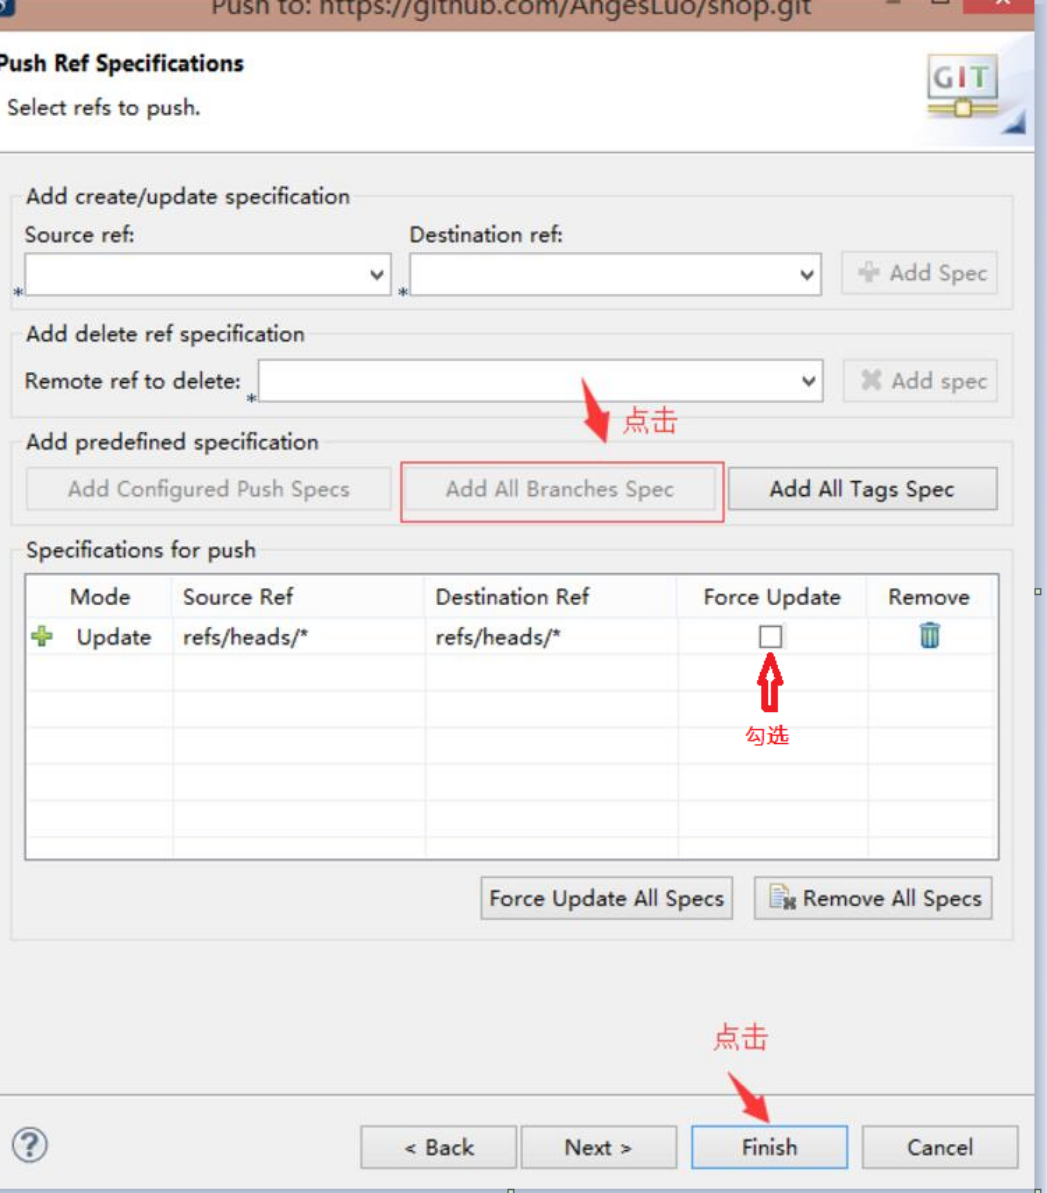Screen dimensions: 1047x1193
Task: Click Finish to complete the push
Action: [x=769, y=1147]
